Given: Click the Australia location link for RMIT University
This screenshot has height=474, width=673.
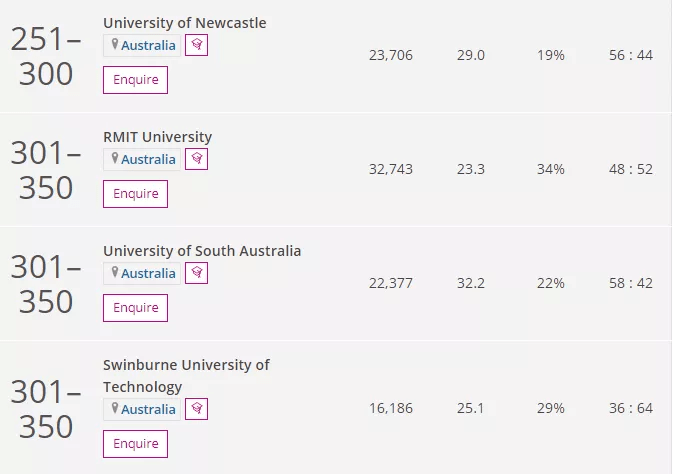Looking at the screenshot, I should 148,159.
